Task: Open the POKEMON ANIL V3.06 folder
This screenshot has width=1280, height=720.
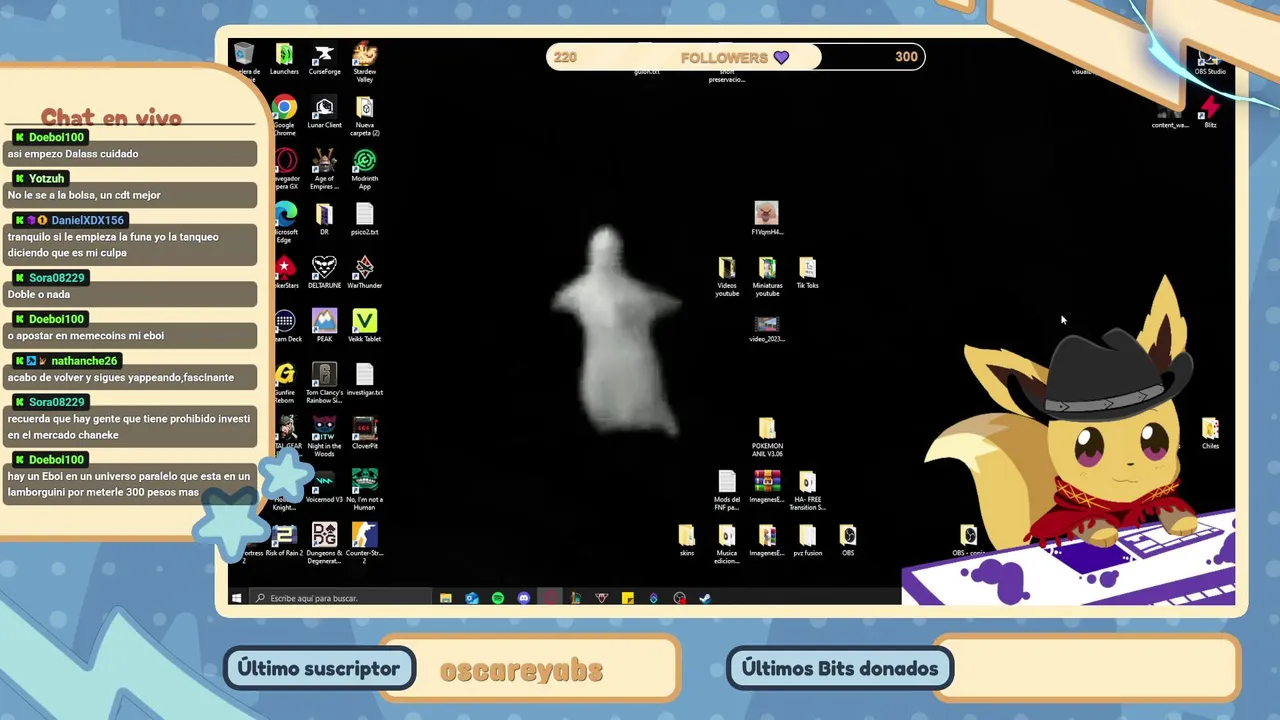Action: coord(767,438)
